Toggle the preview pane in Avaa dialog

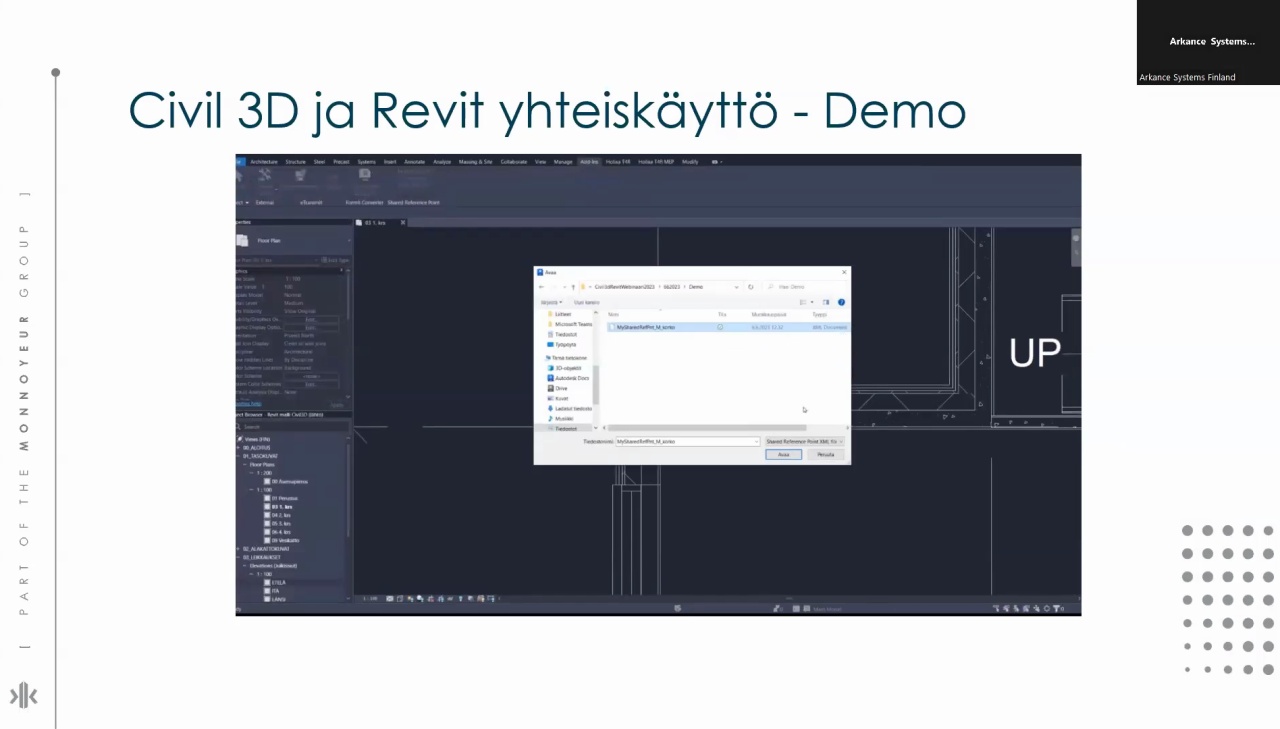click(x=826, y=302)
